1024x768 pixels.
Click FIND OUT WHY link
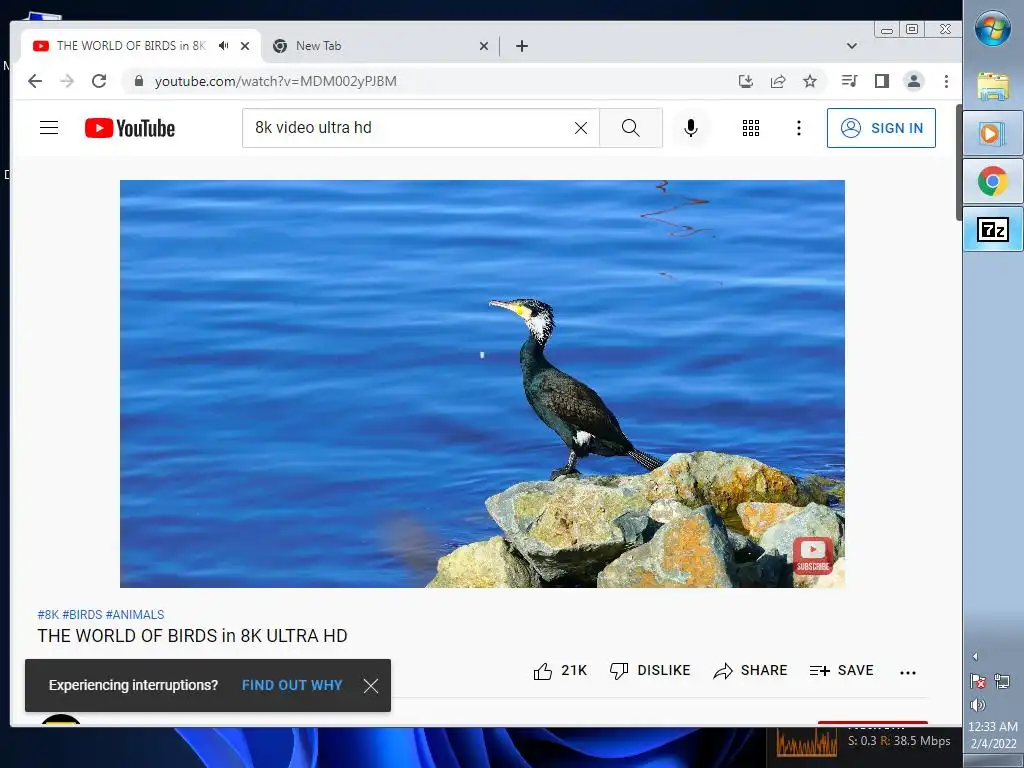(292, 685)
